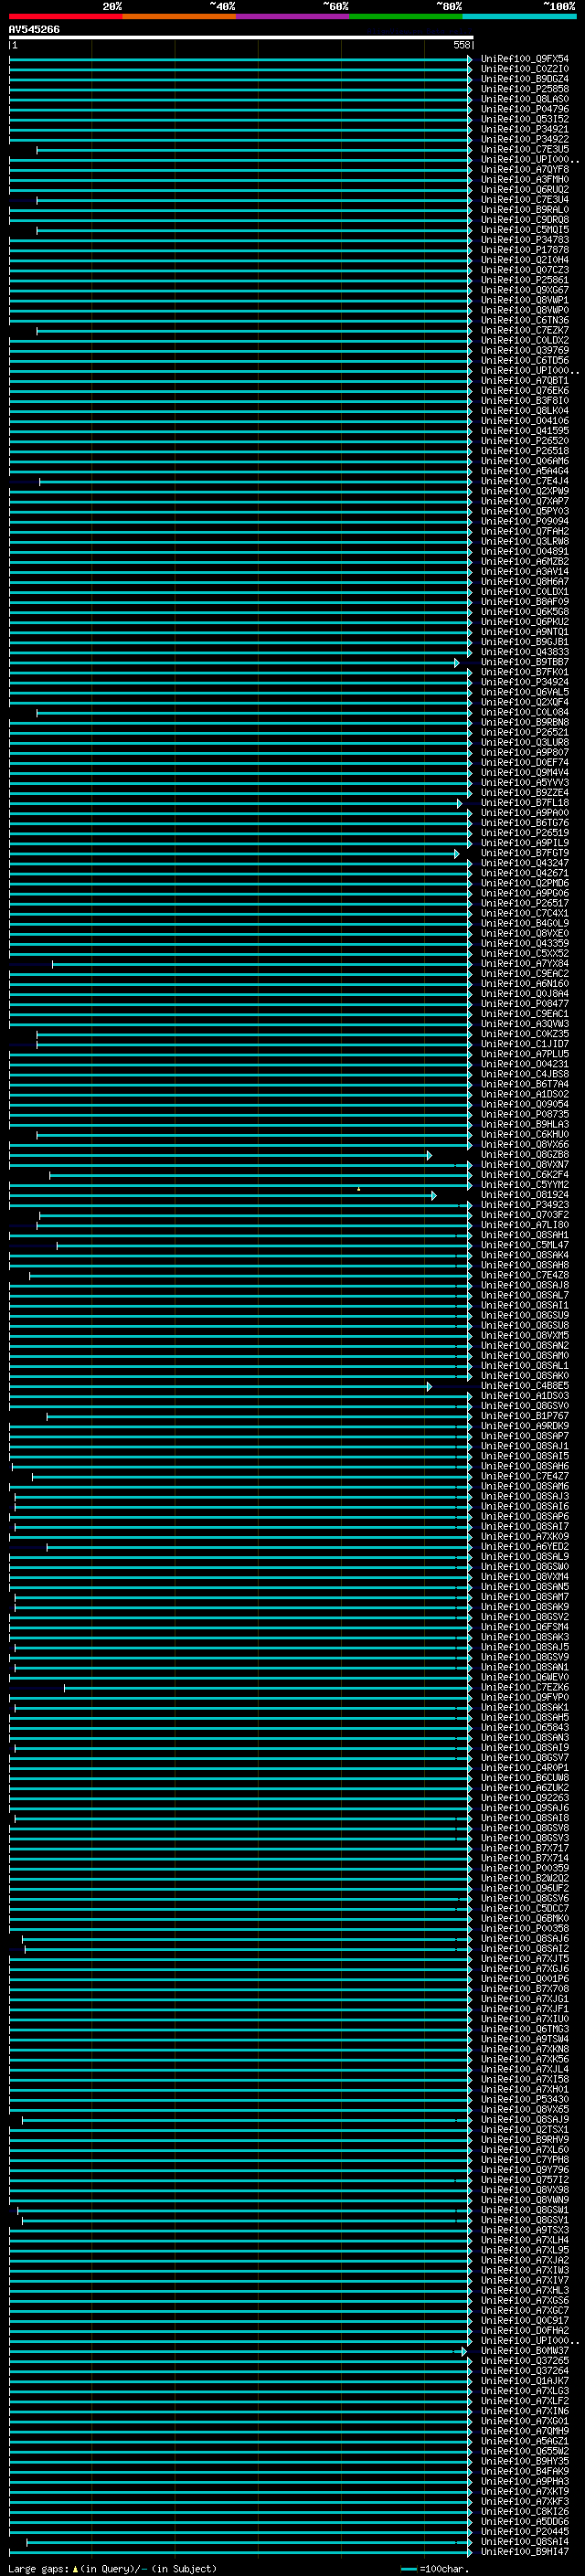This screenshot has width=585, height=2576.
Task: Select label UniRef100_B7FGT9
Action: [x=525, y=853]
